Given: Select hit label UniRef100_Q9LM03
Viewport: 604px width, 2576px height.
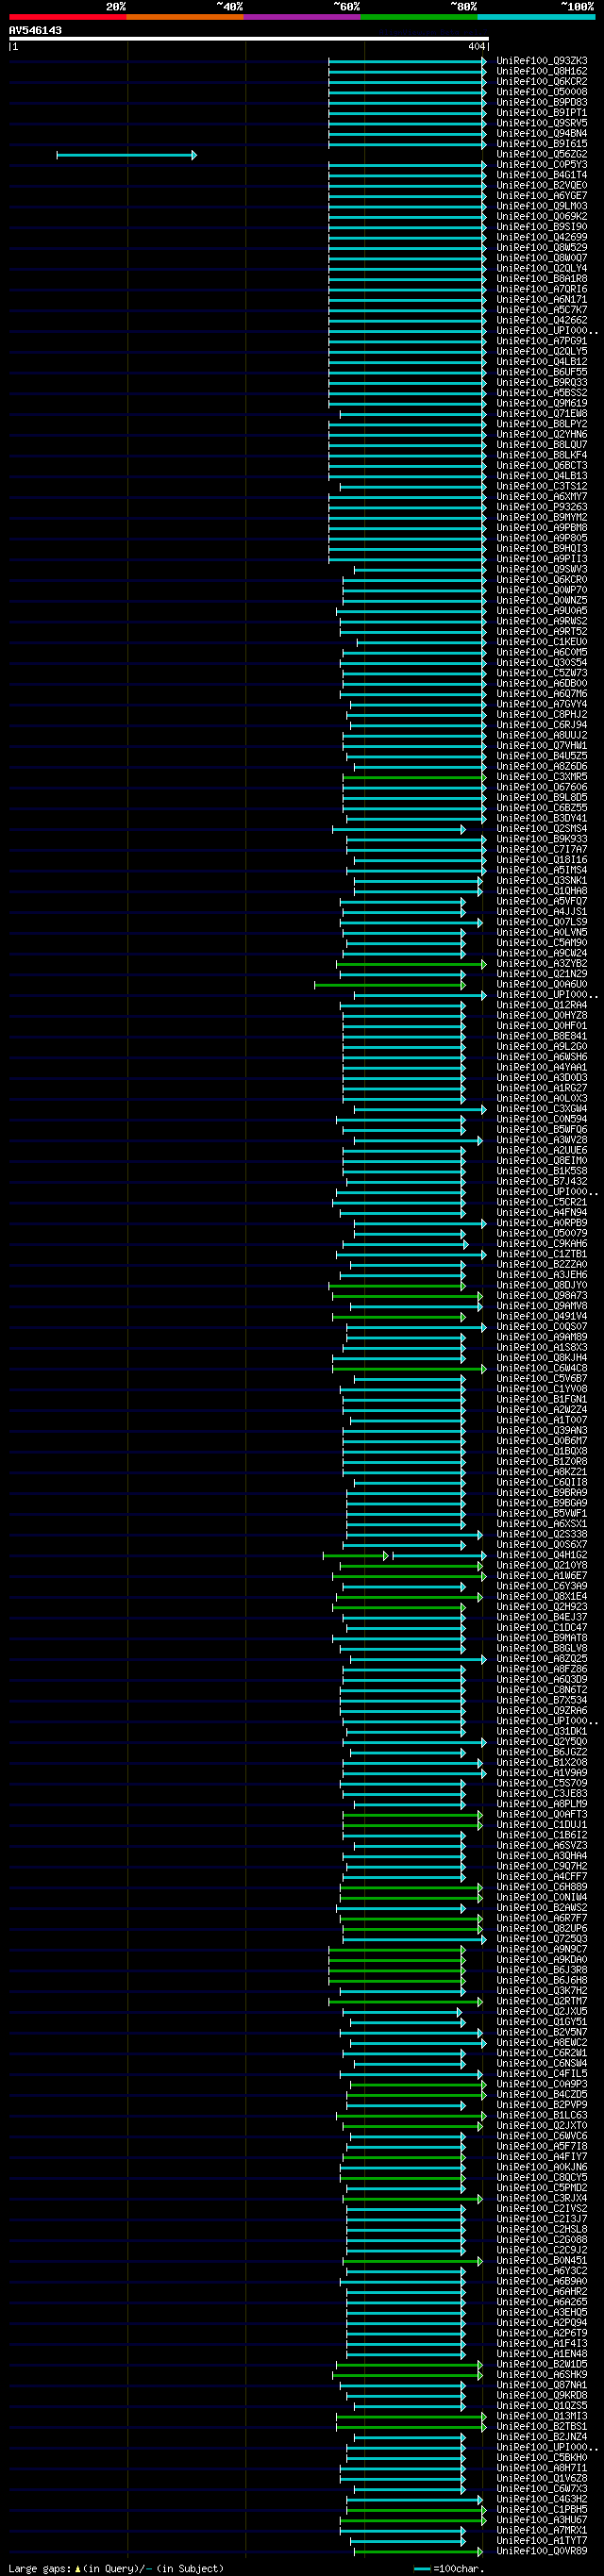Looking at the screenshot, I should tap(542, 206).
